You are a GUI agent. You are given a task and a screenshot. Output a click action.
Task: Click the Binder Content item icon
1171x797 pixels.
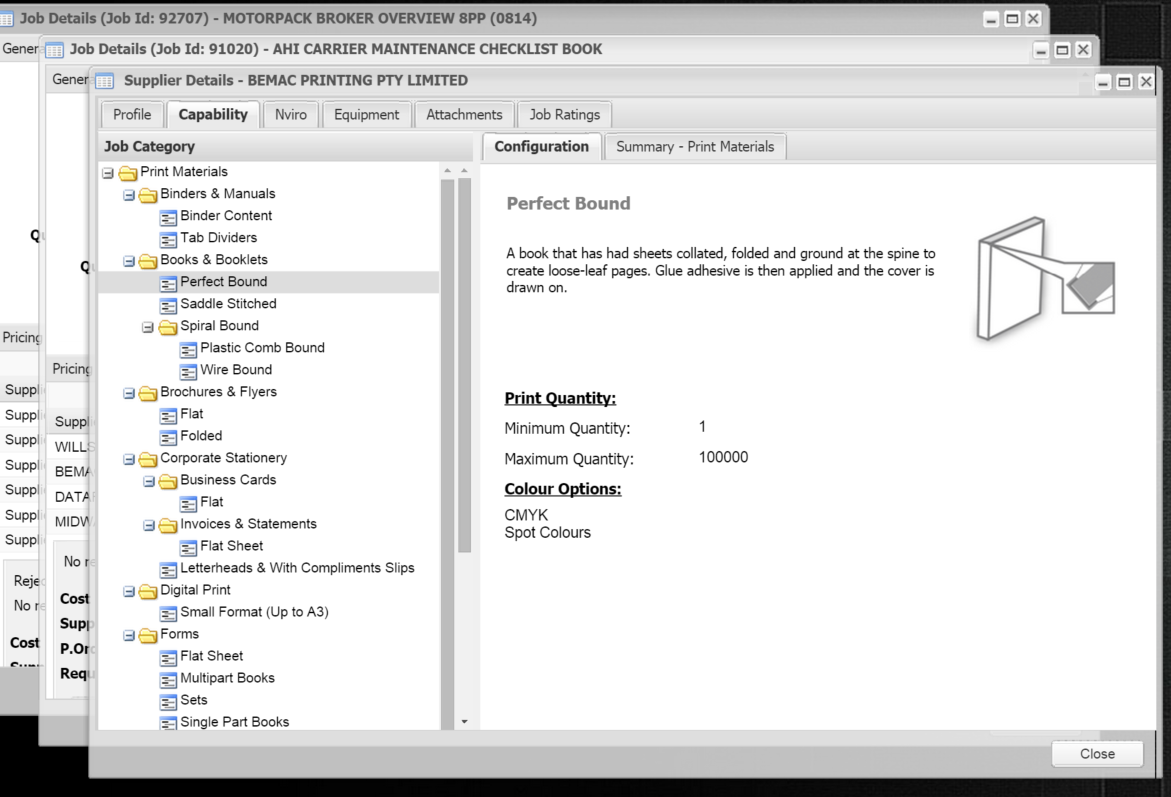pos(169,216)
